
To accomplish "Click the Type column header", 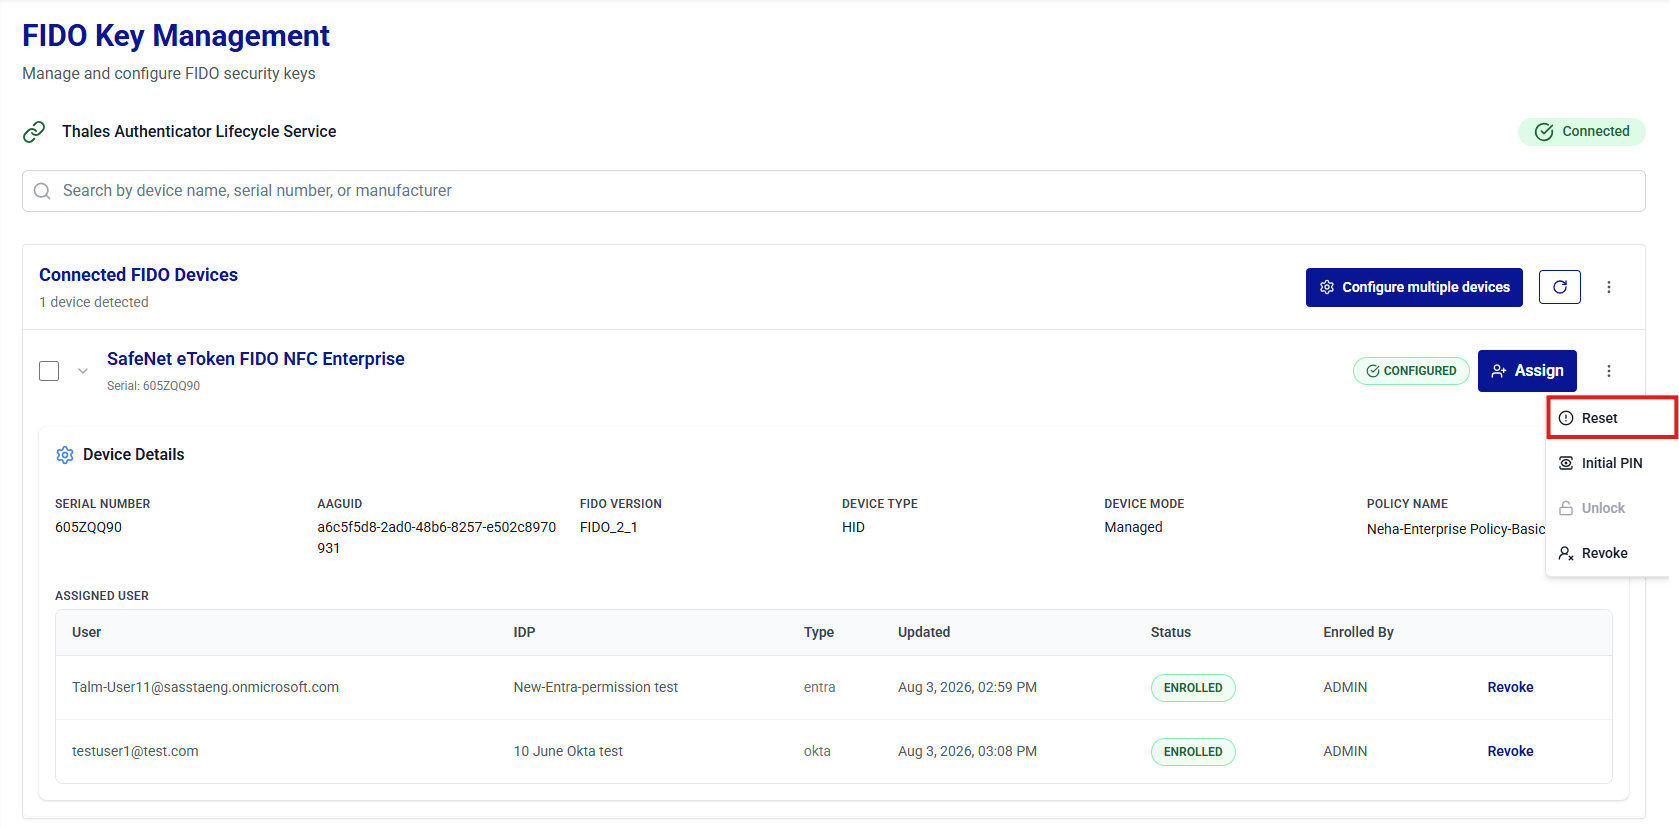I will click(819, 632).
